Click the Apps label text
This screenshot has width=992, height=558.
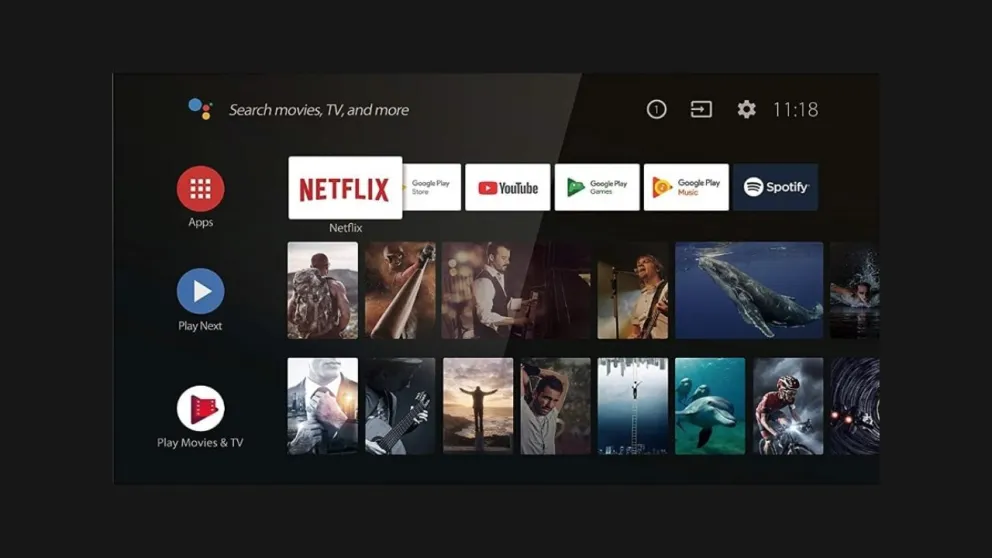pos(201,222)
